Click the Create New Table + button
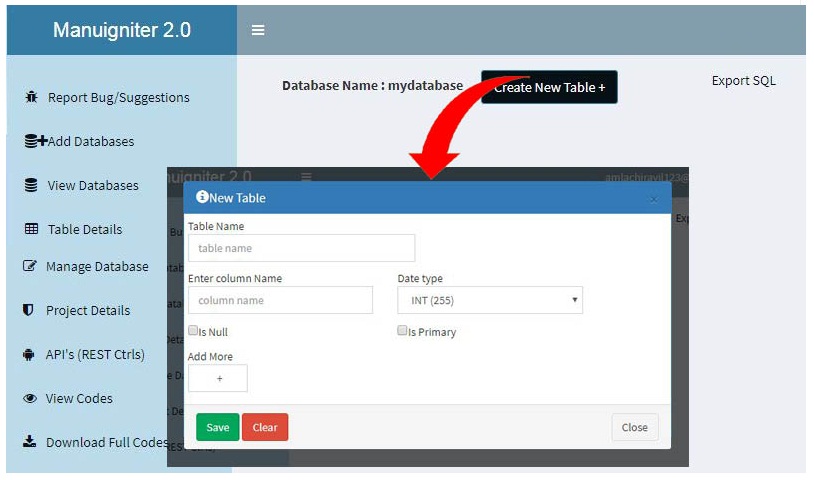This screenshot has height=480, width=814. (549, 87)
